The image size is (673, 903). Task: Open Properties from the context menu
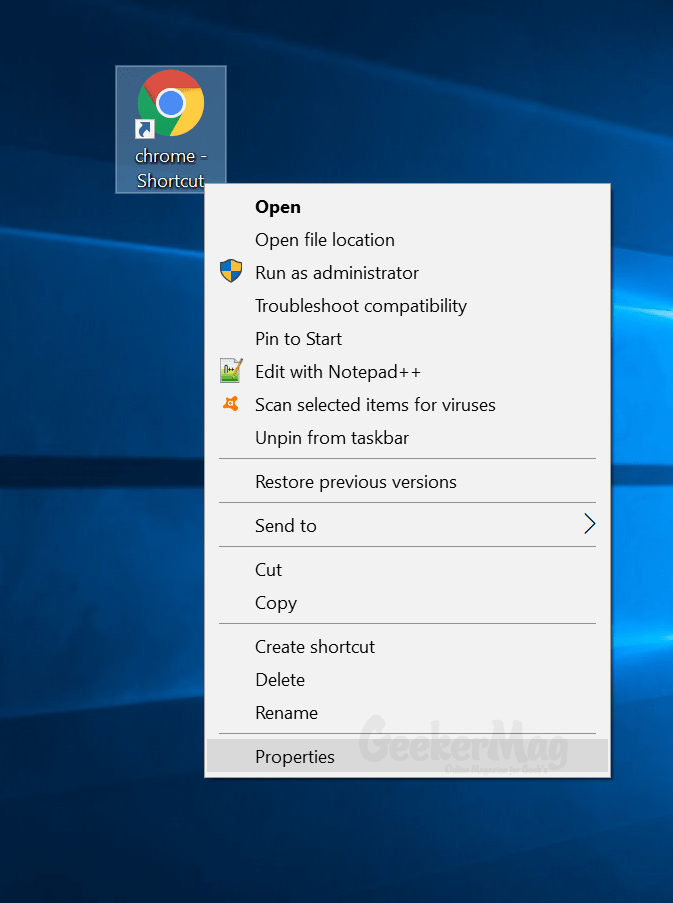(x=408, y=756)
